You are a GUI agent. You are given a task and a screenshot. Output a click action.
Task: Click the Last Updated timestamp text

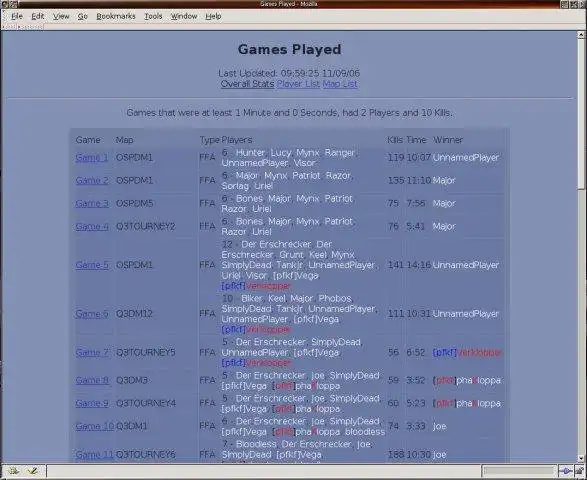pyautogui.click(x=289, y=73)
